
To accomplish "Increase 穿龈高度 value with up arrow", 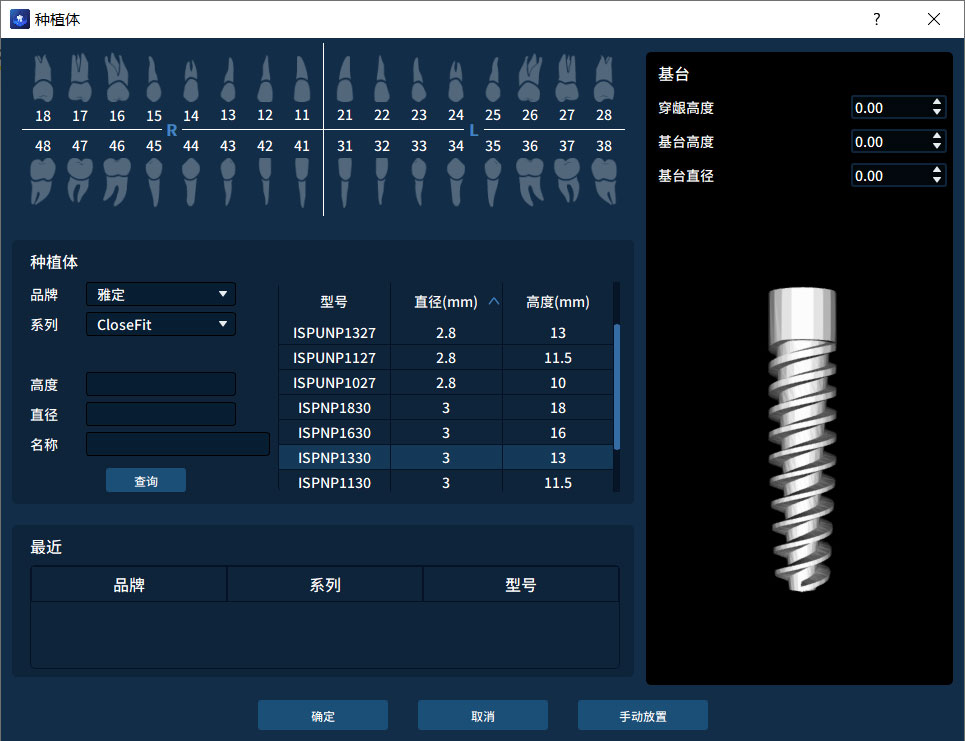I will [937, 102].
